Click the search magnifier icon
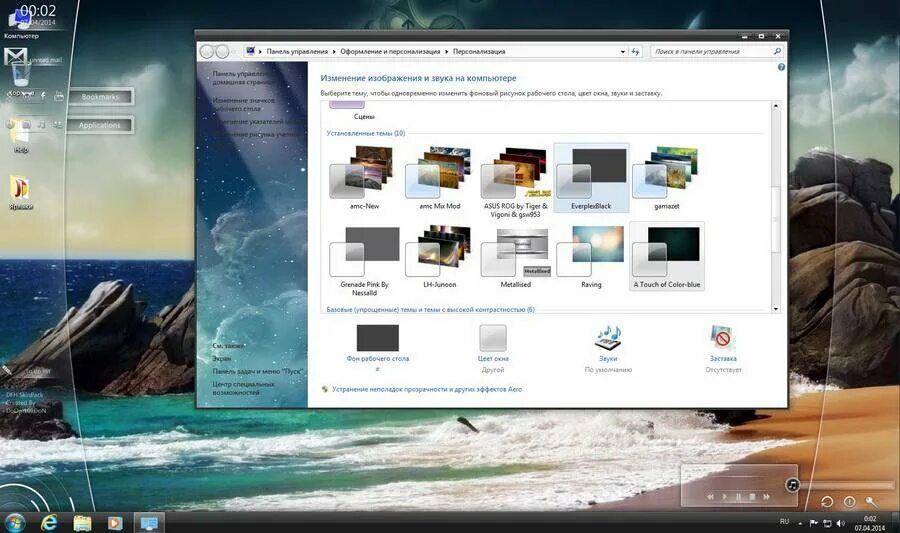 coord(777,52)
